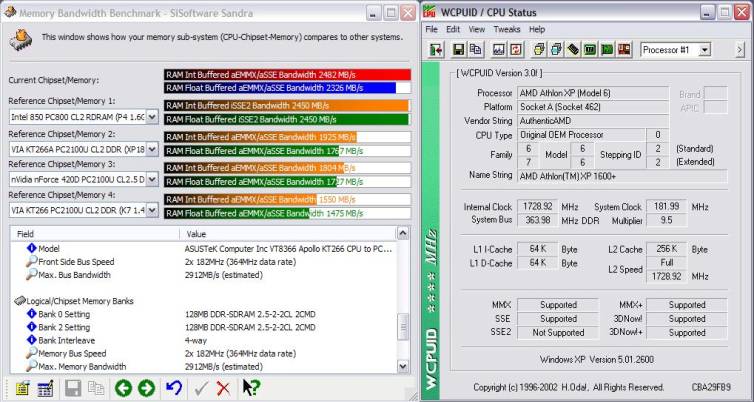Click the Value column header

[x=288, y=234]
